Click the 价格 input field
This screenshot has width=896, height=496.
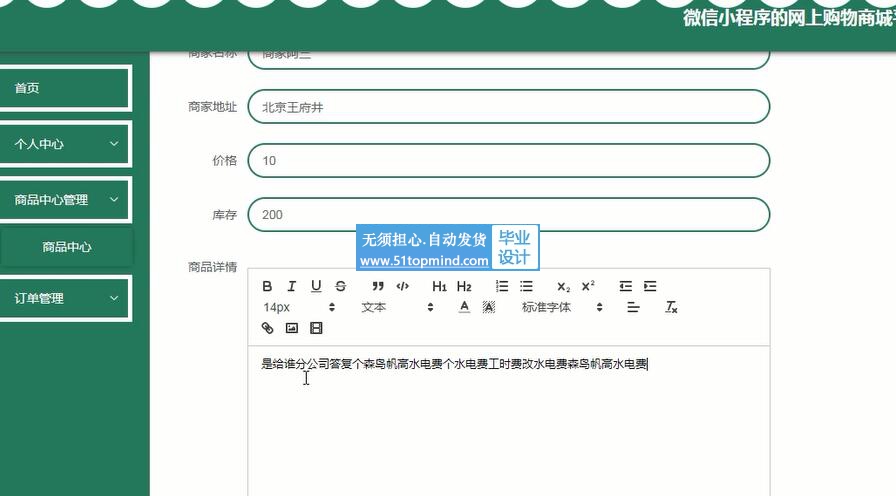point(509,161)
